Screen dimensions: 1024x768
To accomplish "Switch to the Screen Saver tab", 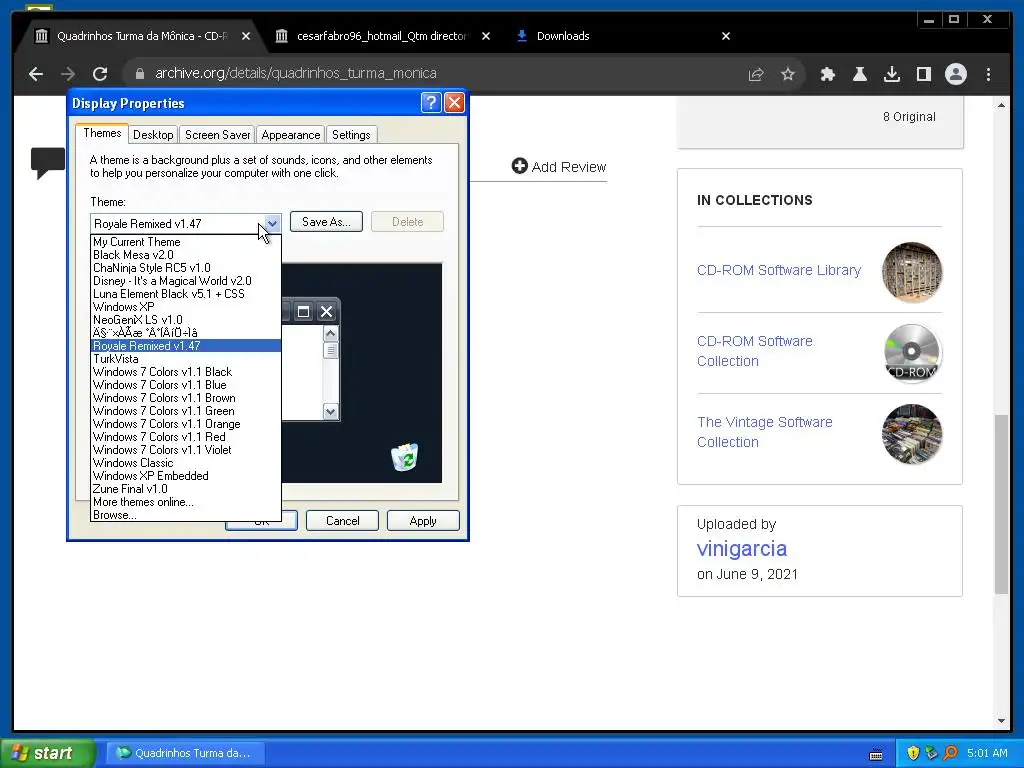I will [x=217, y=135].
